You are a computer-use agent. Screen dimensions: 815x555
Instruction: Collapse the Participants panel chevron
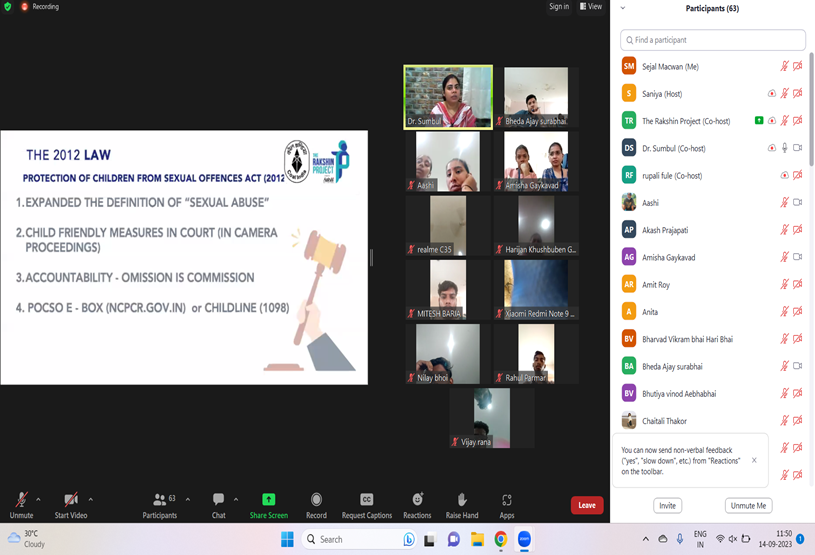point(623,8)
